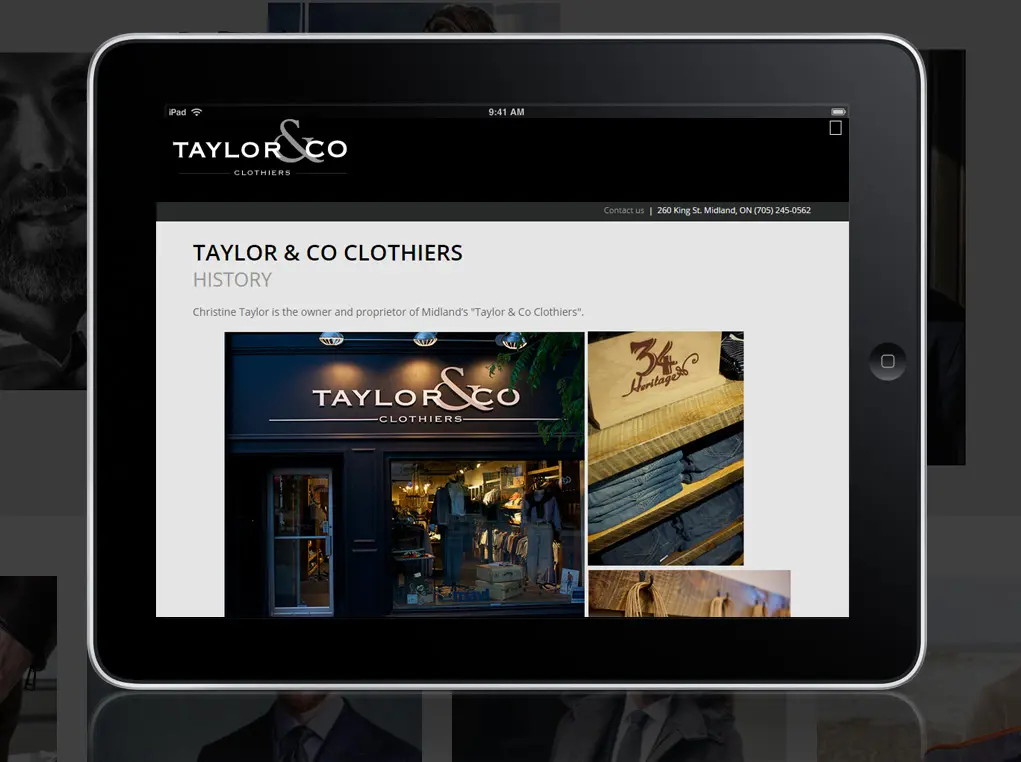Image resolution: width=1021 pixels, height=762 pixels.
Task: Tap the Wi-Fi status icon
Action: 197,112
